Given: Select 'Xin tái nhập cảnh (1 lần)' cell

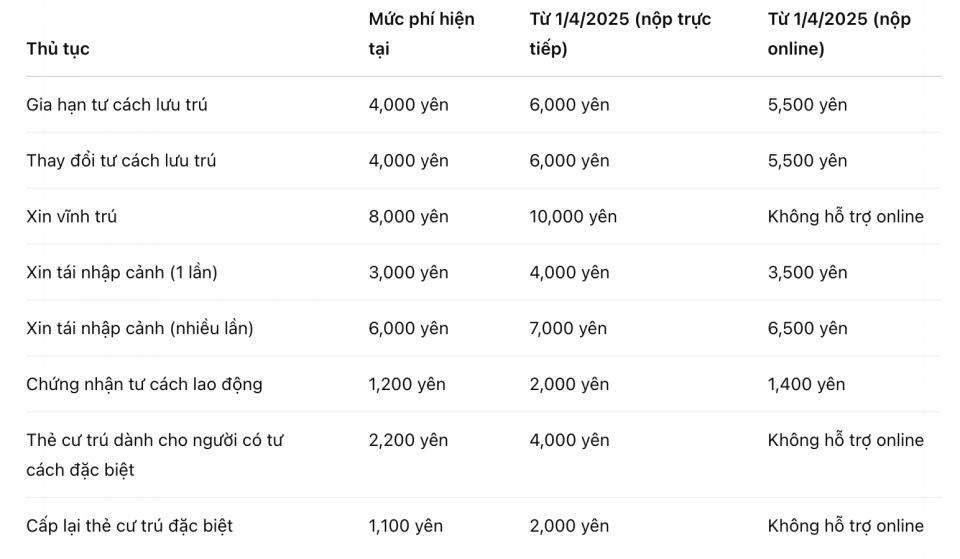Looking at the screenshot, I should [122, 272].
